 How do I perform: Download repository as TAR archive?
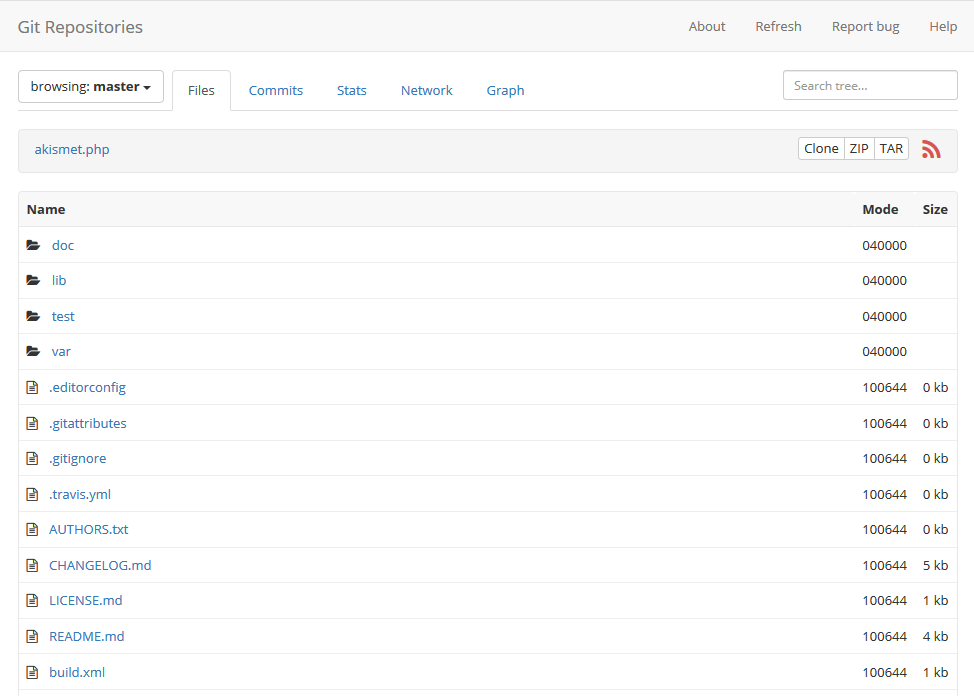[890, 148]
